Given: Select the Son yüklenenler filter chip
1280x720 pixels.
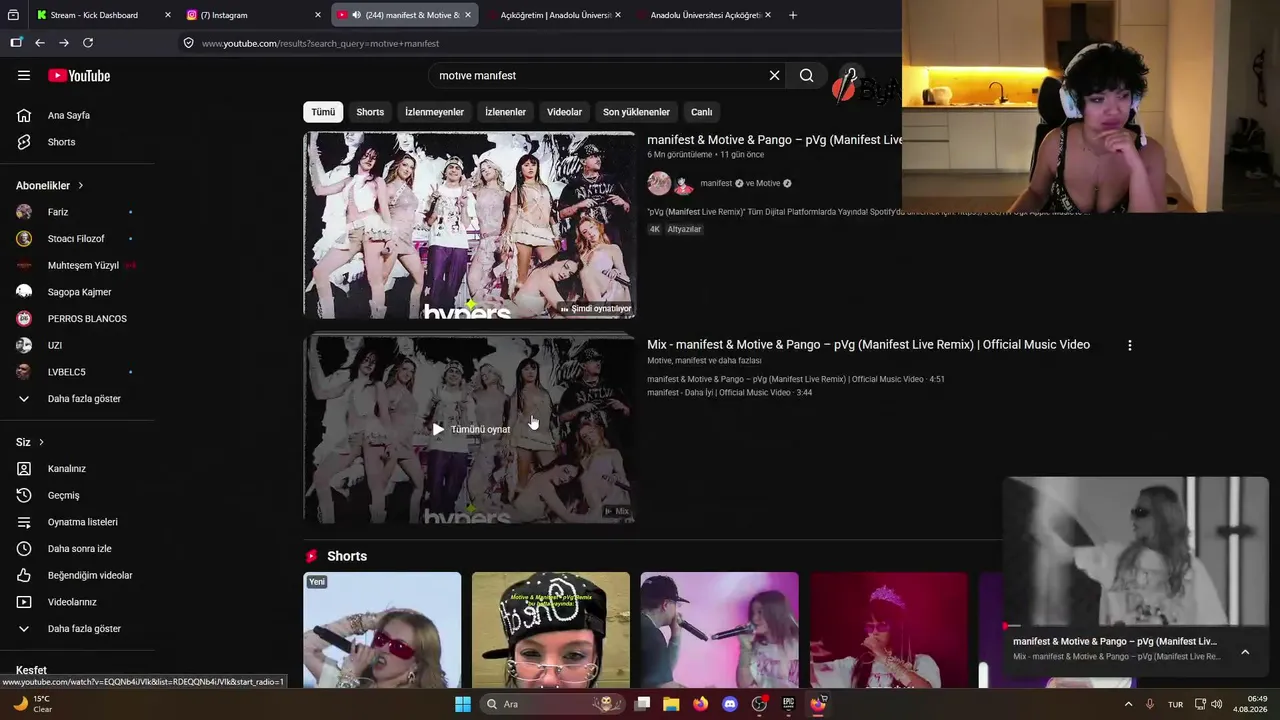Looking at the screenshot, I should tap(636, 112).
